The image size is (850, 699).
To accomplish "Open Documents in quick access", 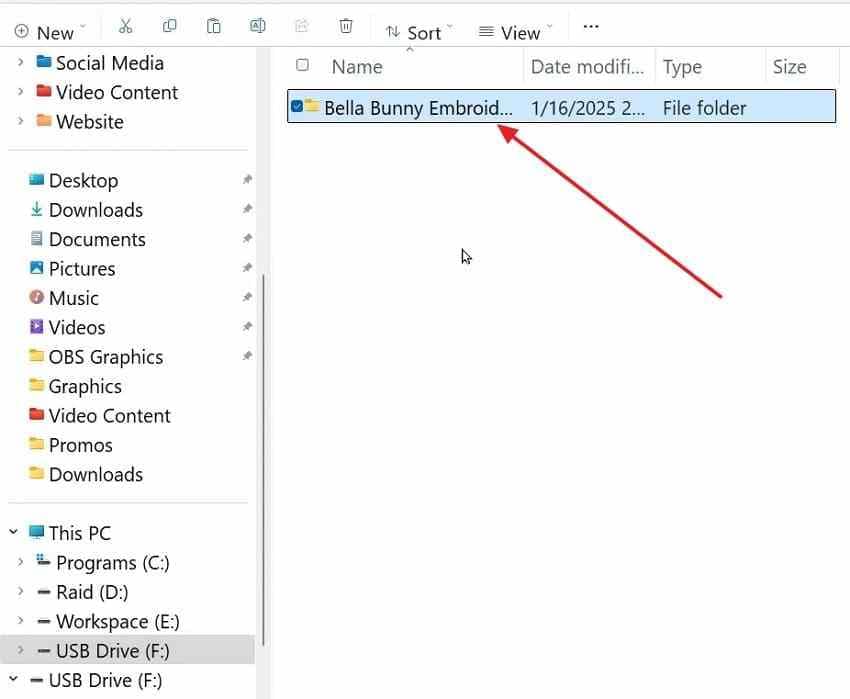I will pyautogui.click(x=97, y=239).
